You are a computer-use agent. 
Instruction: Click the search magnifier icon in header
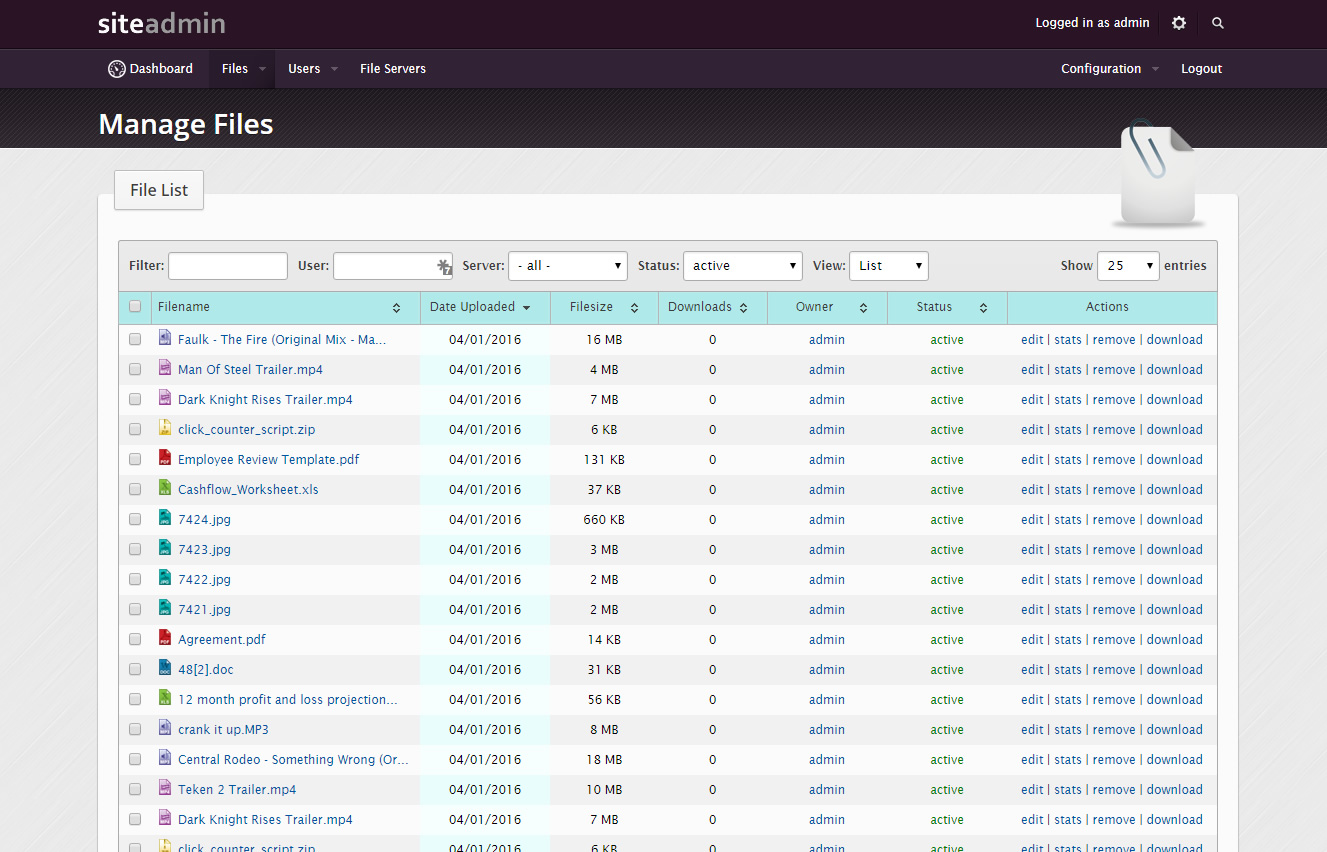(1217, 23)
